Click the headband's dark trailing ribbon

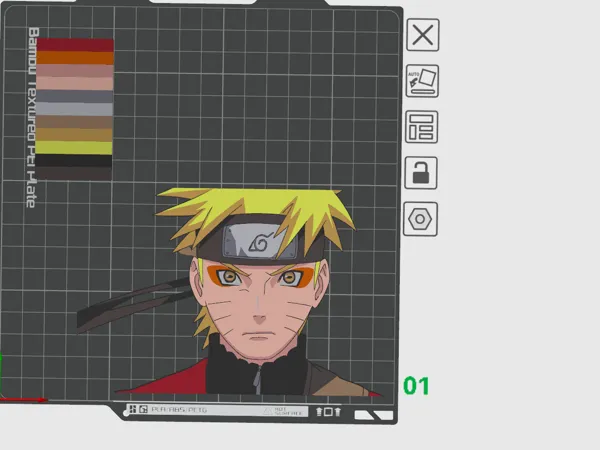tap(132, 306)
